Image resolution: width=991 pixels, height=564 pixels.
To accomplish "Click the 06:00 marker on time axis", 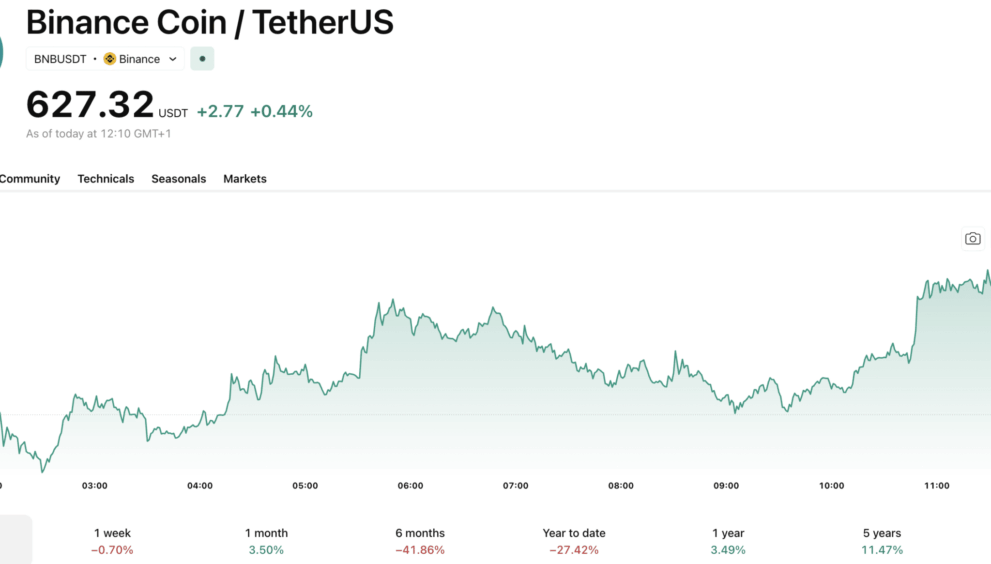I will (410, 486).
